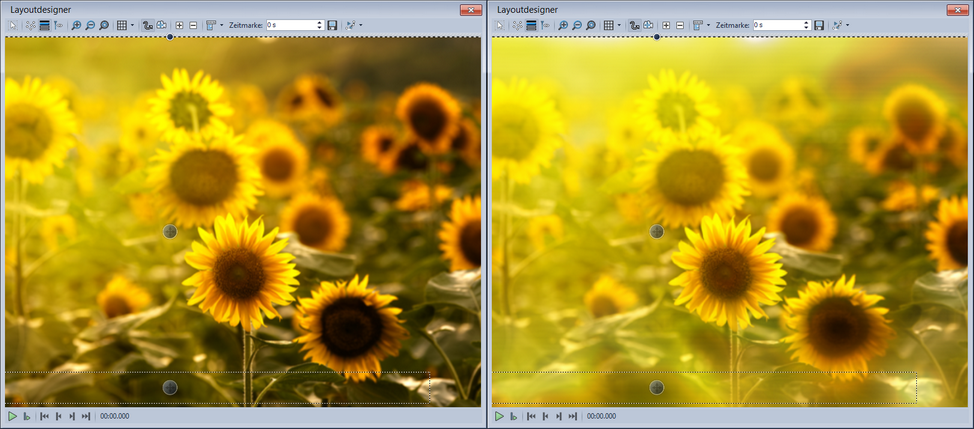This screenshot has height=429, width=974.
Task: Open path effects dropdown arrow, sharp-image window
Action: (x=361, y=25)
